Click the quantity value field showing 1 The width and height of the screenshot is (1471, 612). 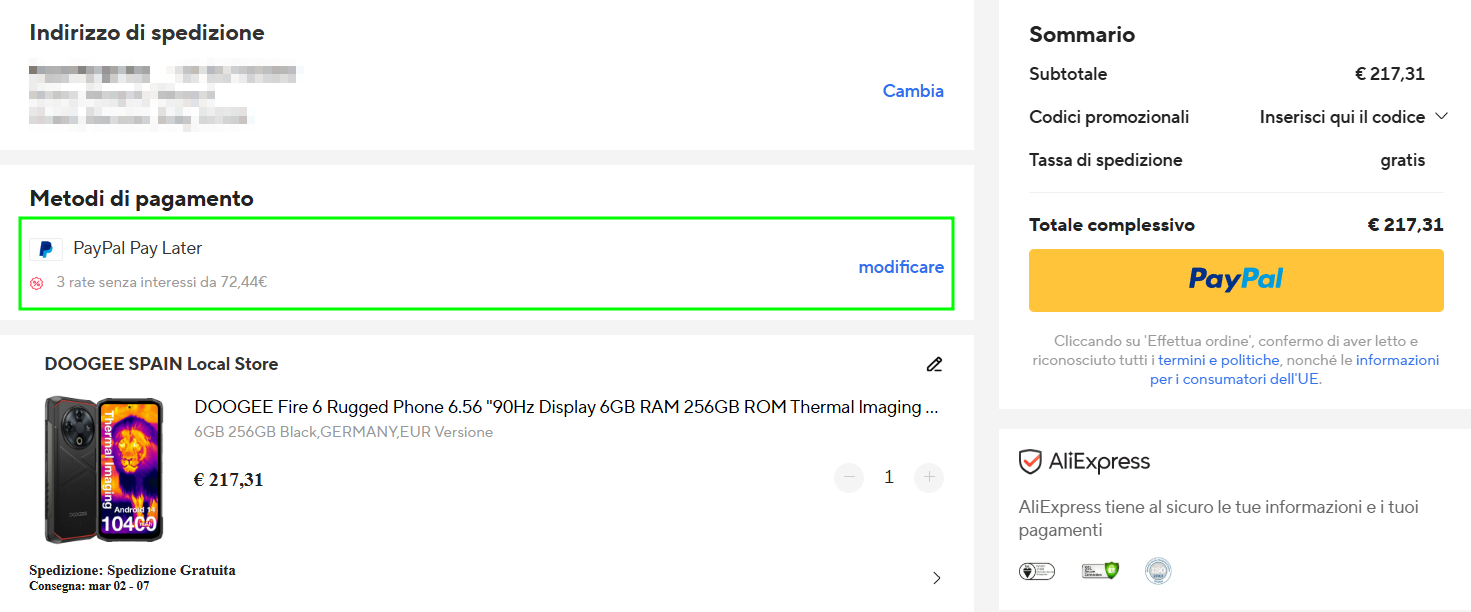click(x=888, y=478)
